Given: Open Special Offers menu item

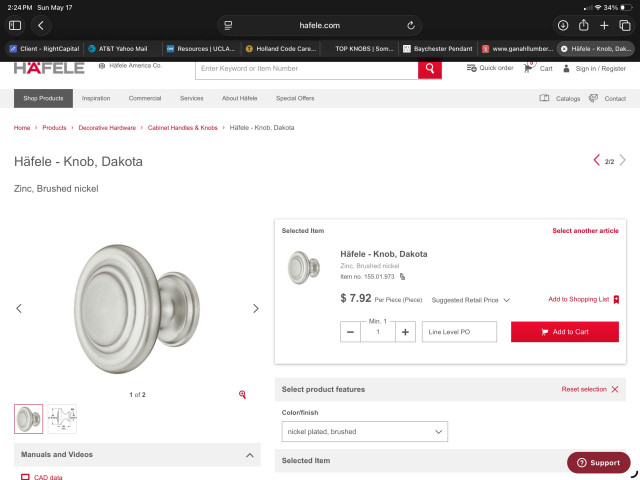Looking at the screenshot, I should 295,98.
